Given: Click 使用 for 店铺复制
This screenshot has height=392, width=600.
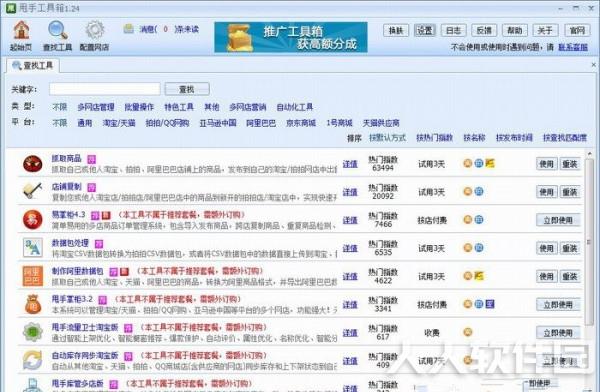Looking at the screenshot, I should pos(546,192).
